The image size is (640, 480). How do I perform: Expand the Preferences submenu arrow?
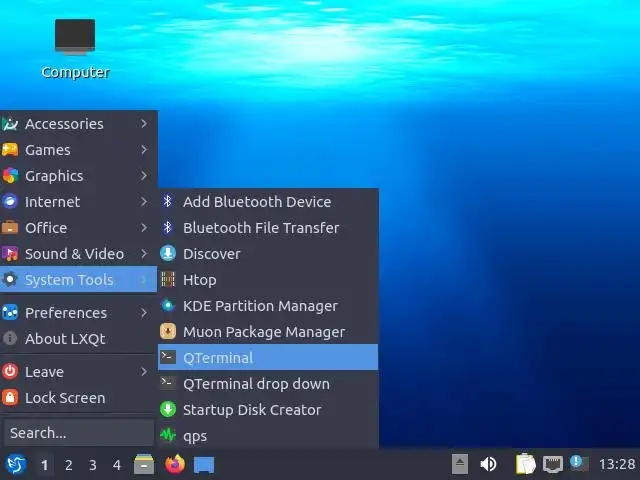pyautogui.click(x=144, y=313)
